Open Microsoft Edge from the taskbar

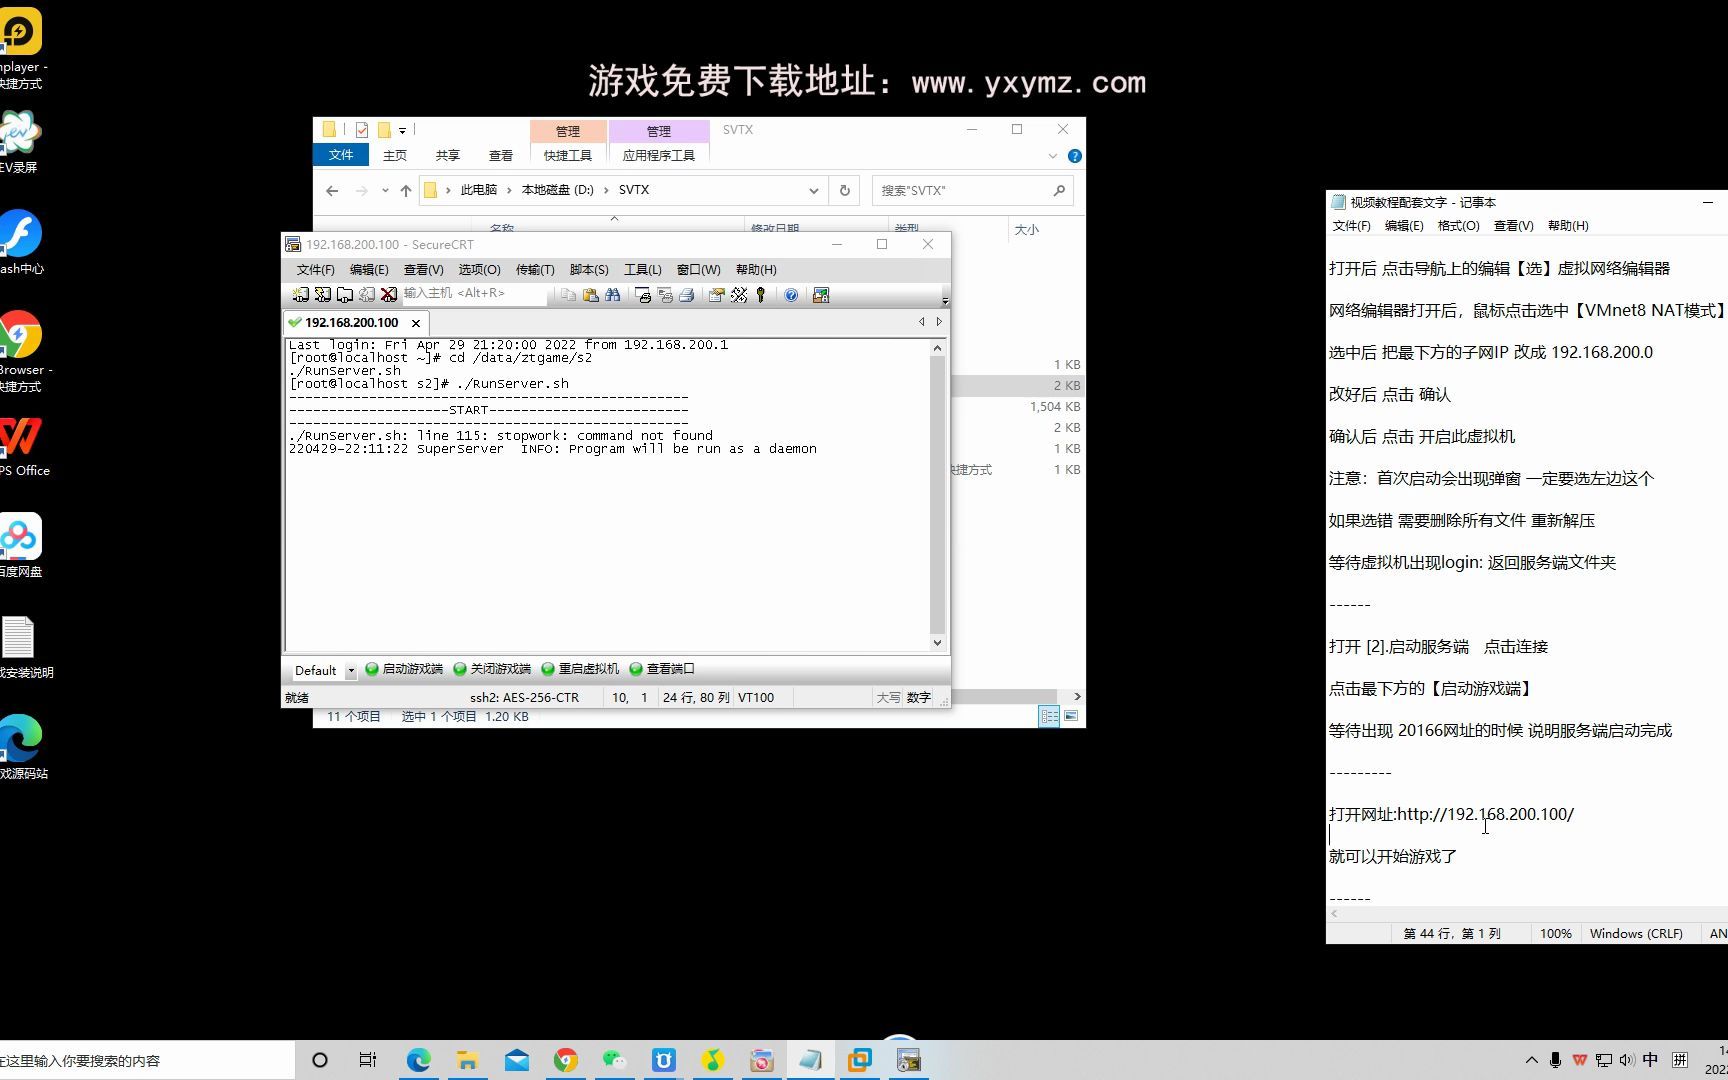coord(418,1060)
